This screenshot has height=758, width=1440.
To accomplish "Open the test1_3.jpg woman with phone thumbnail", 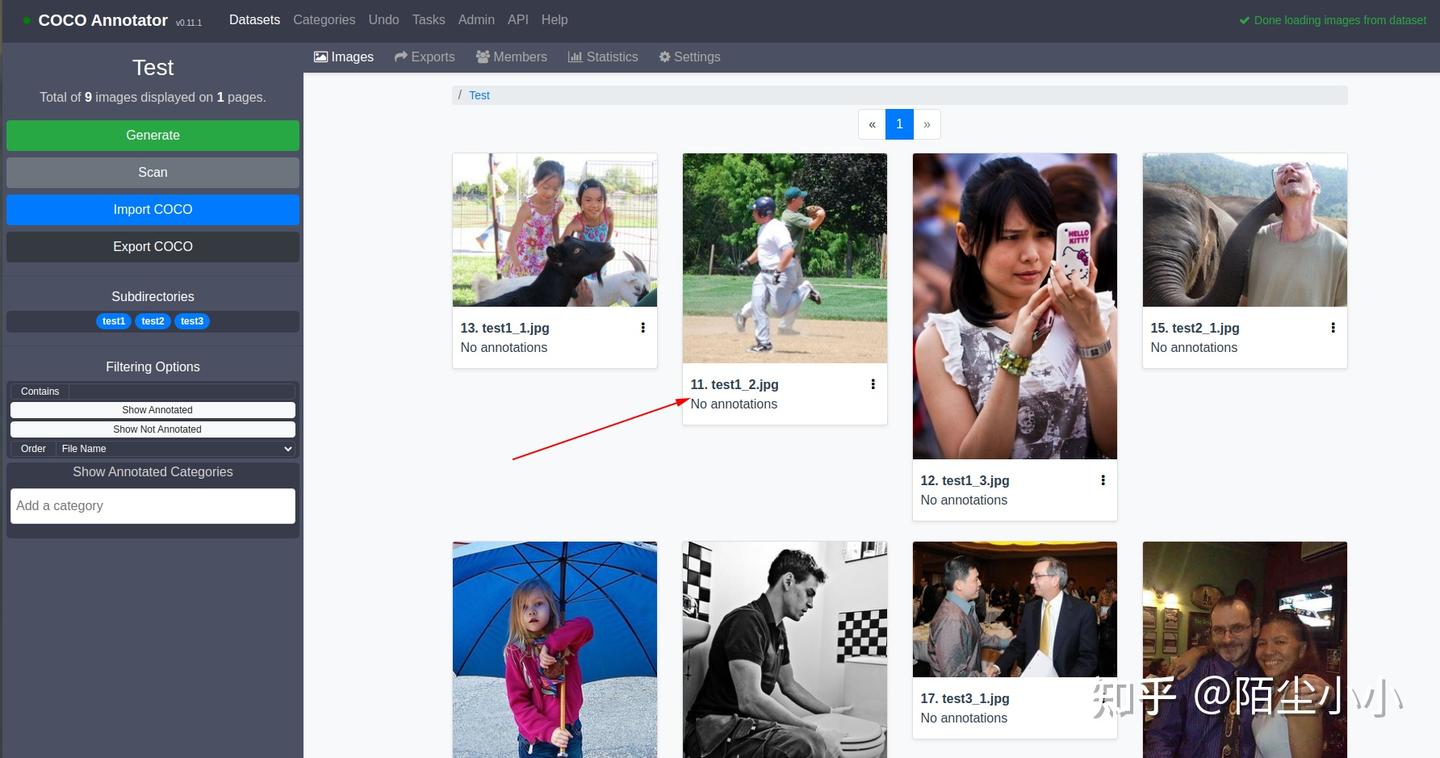I will (1015, 306).
